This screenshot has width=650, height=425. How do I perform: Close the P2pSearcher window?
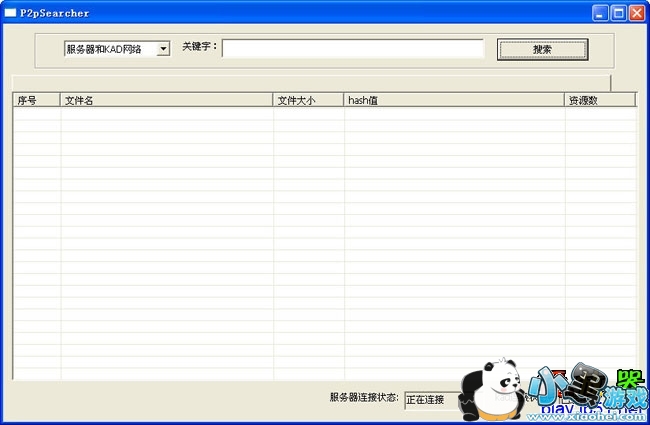point(637,13)
